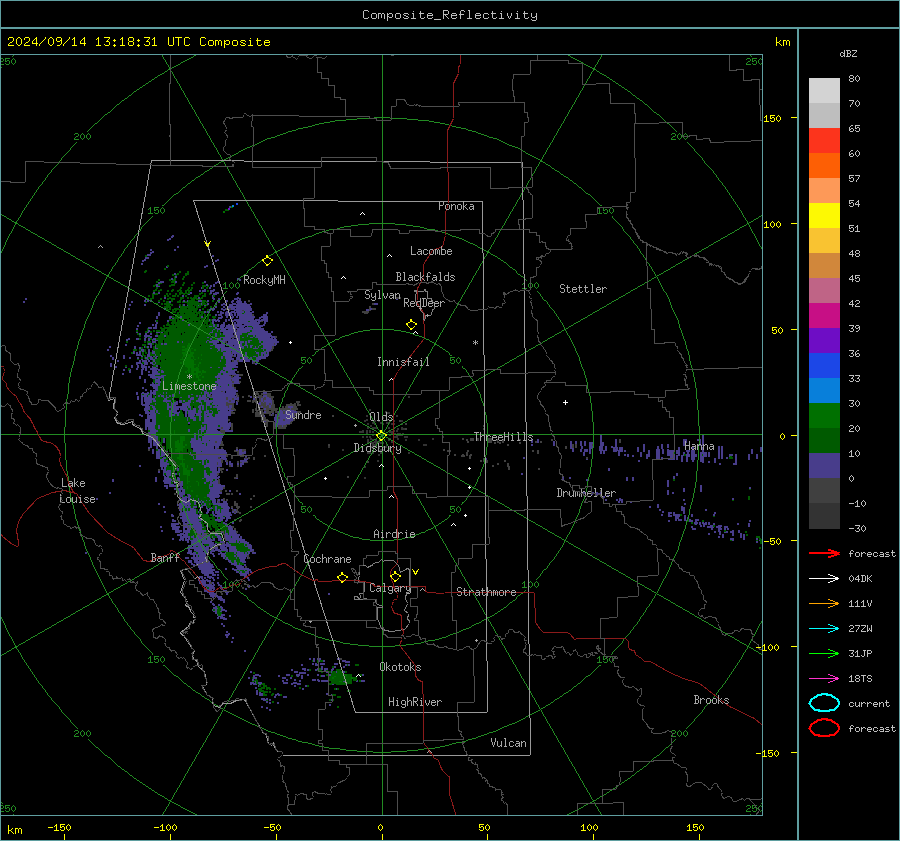900x841 pixels.
Task: Click the cyan current ellipse icon
Action: click(x=824, y=703)
